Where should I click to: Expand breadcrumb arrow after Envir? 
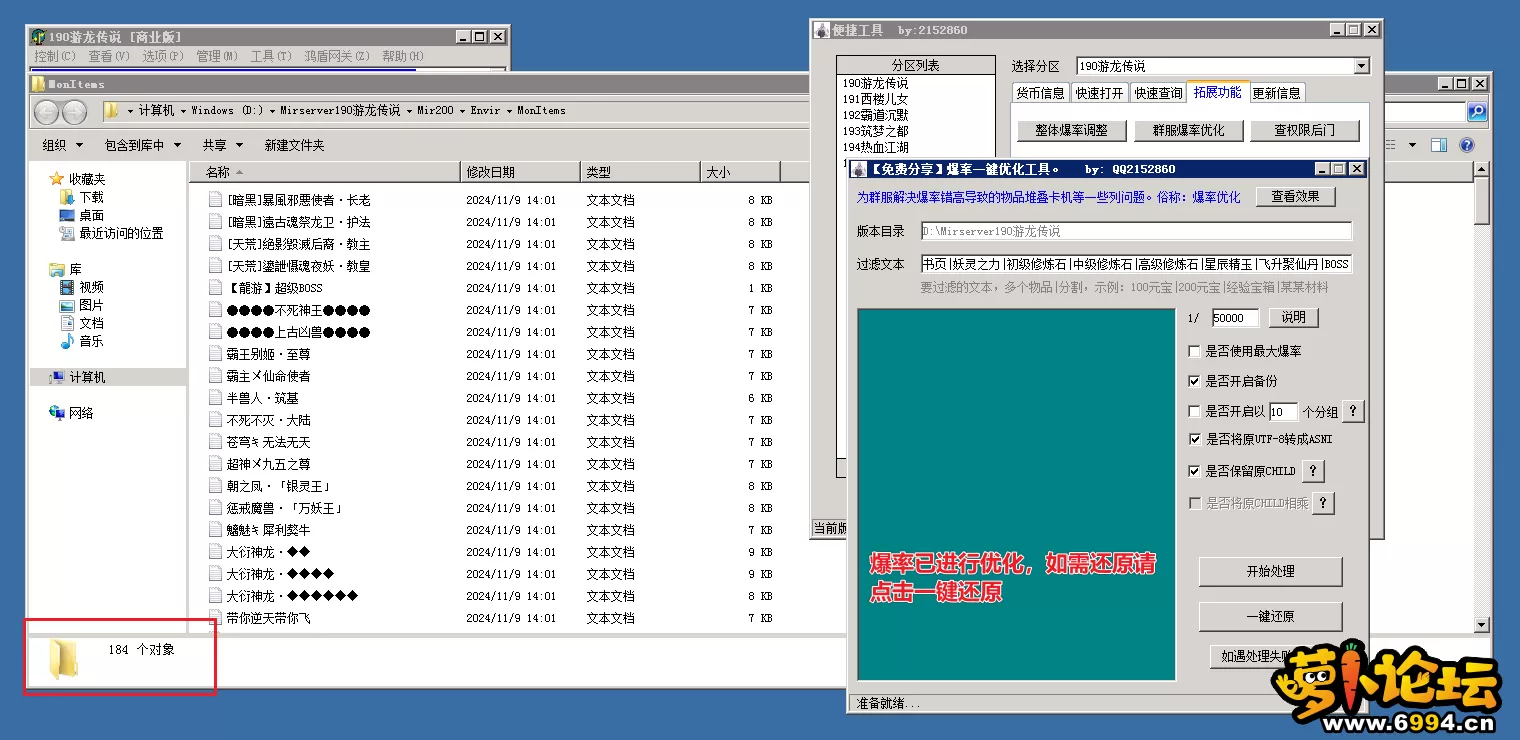[x=508, y=111]
